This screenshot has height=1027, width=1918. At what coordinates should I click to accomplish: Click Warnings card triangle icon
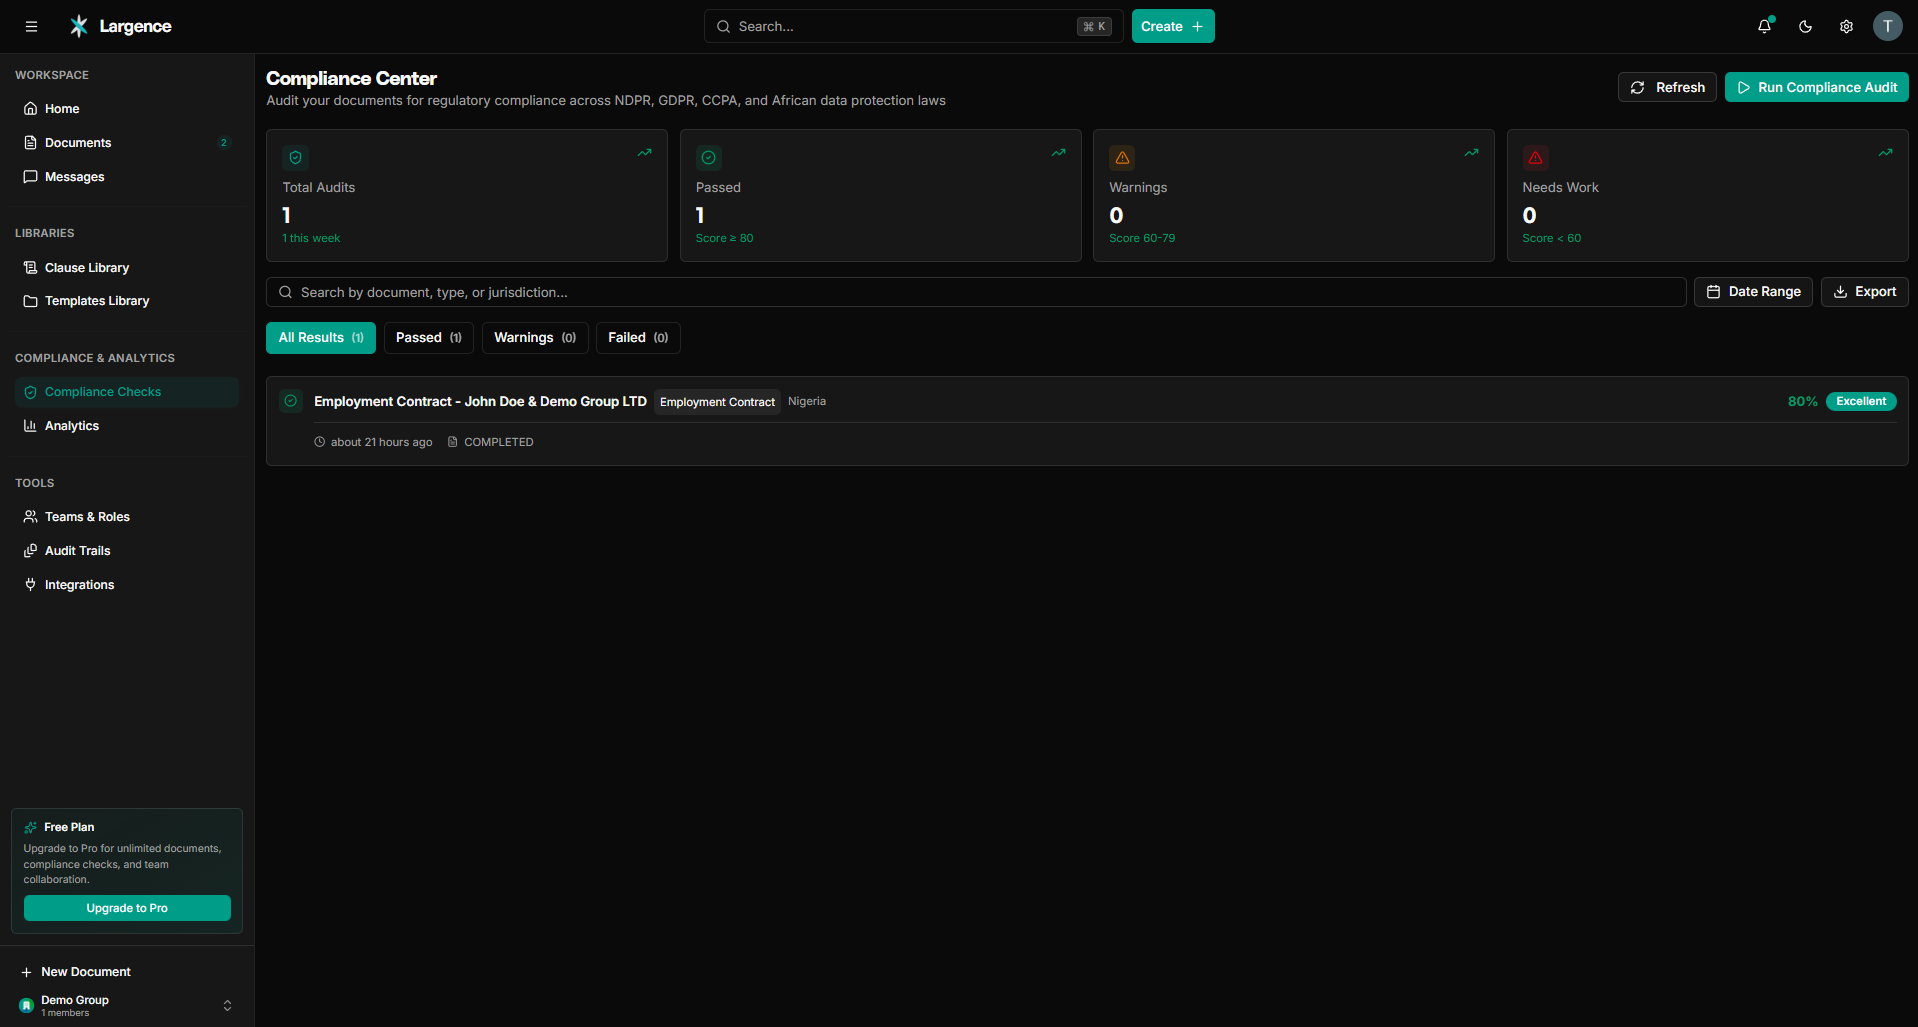[x=1122, y=158]
